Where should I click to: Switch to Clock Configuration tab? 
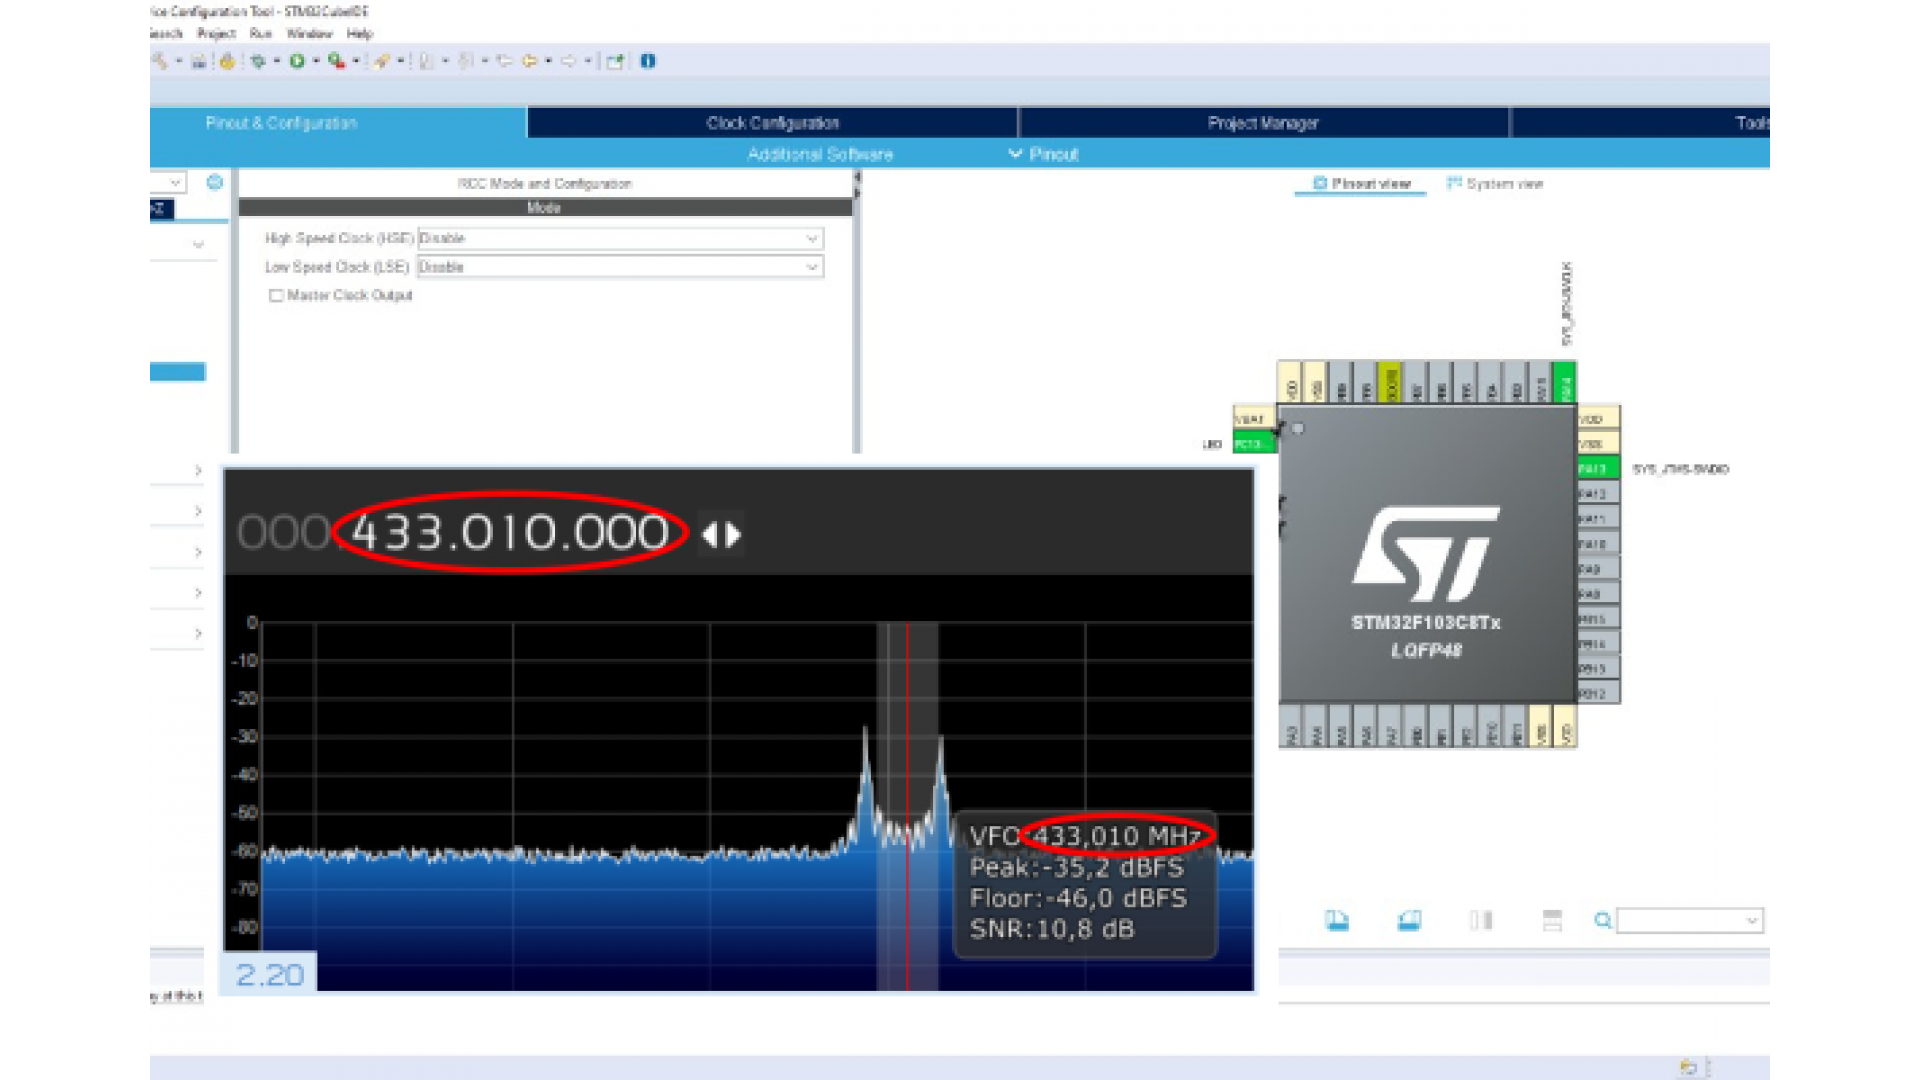tap(772, 123)
